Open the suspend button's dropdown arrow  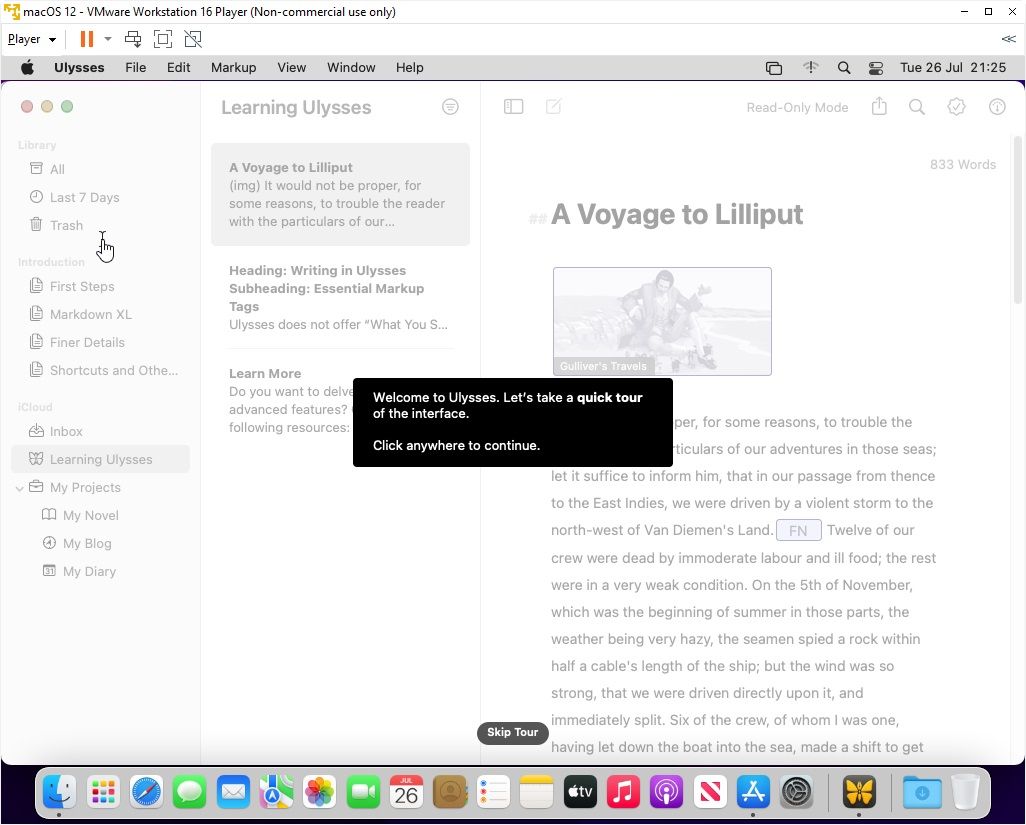point(106,38)
